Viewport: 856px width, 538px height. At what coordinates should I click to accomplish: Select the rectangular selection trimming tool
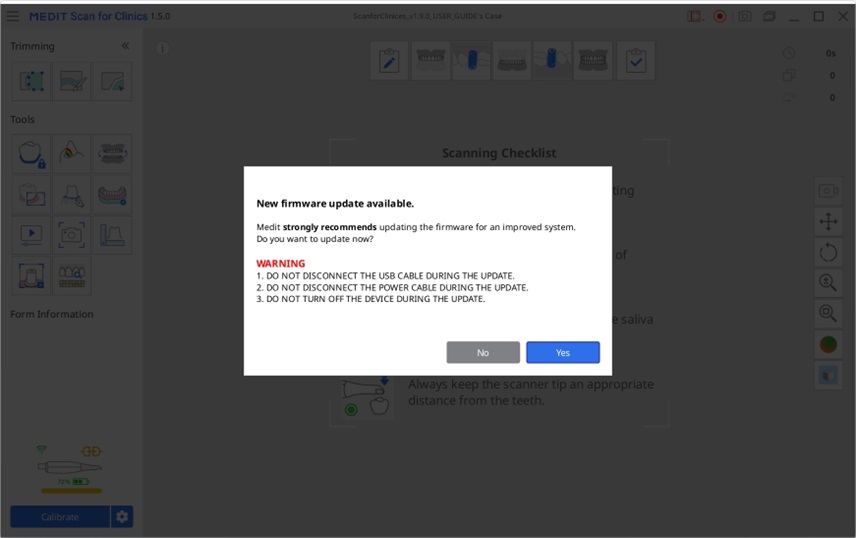tap(32, 81)
